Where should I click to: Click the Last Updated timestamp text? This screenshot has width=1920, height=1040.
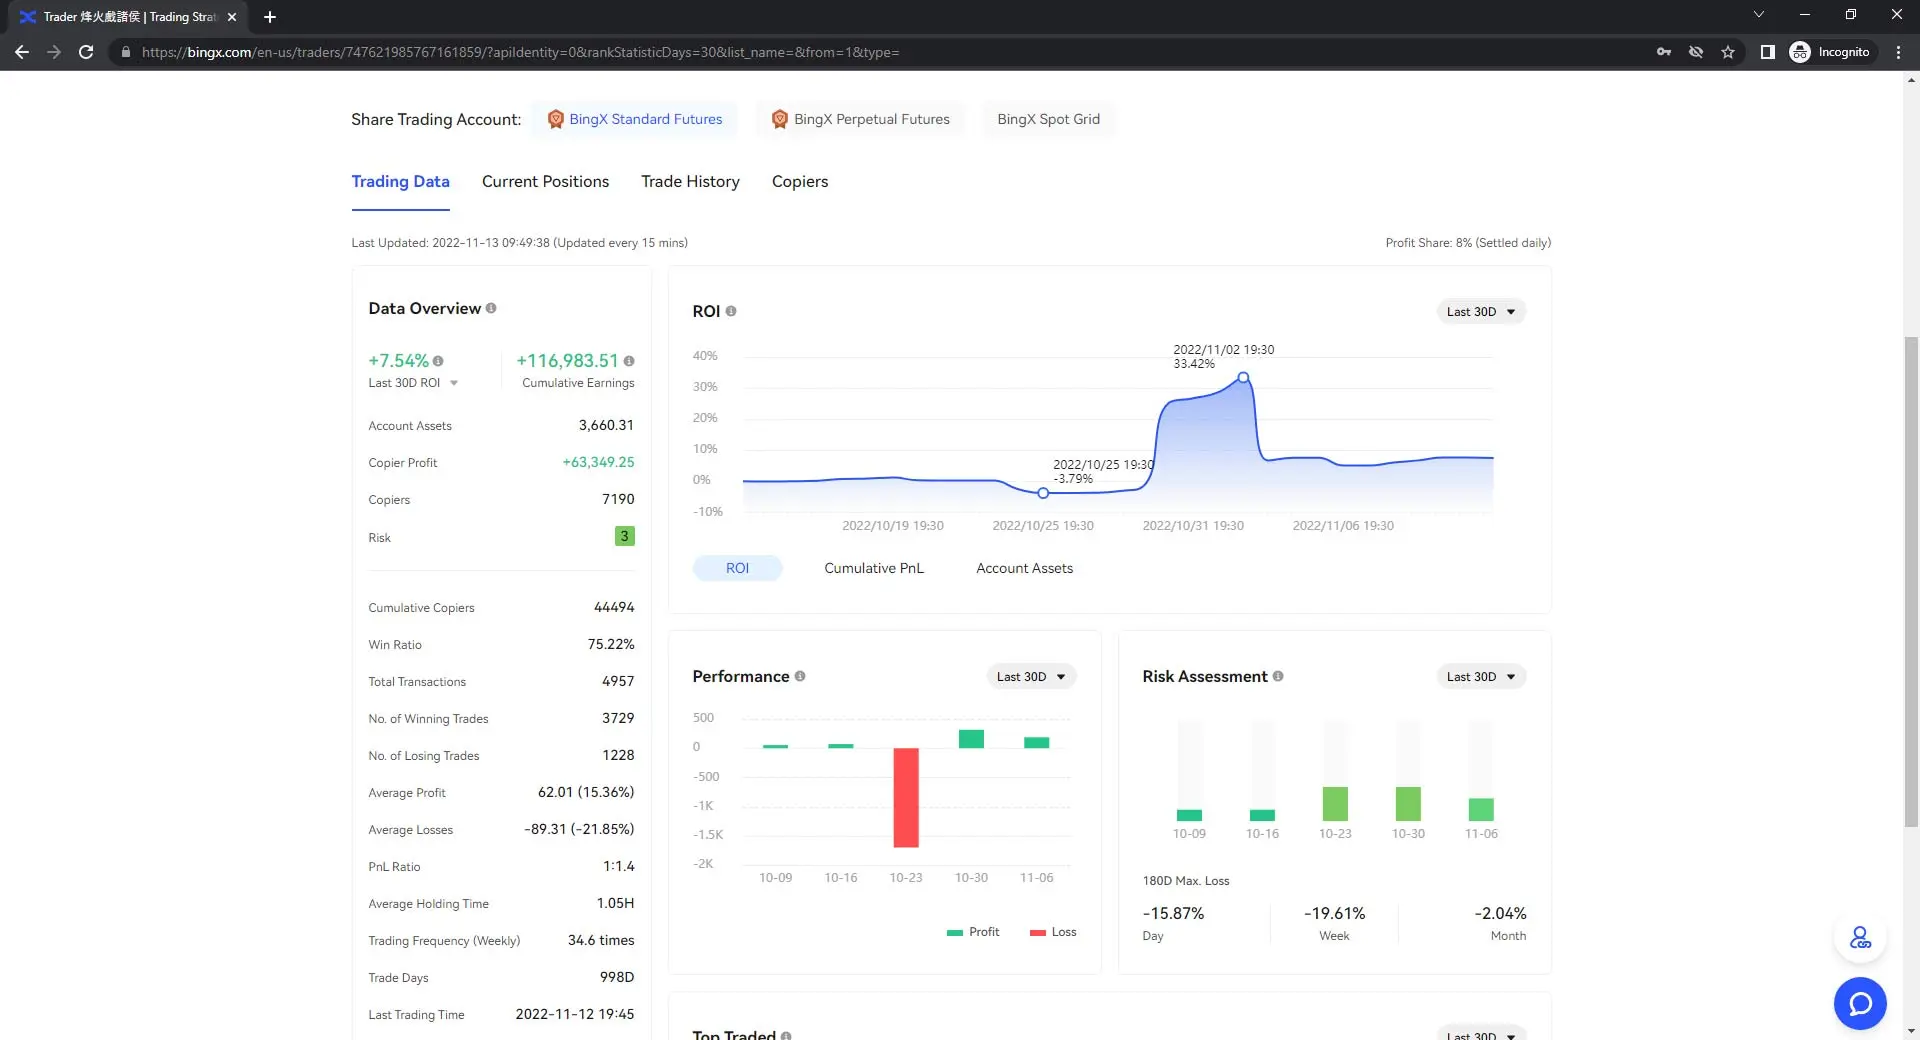tap(519, 243)
